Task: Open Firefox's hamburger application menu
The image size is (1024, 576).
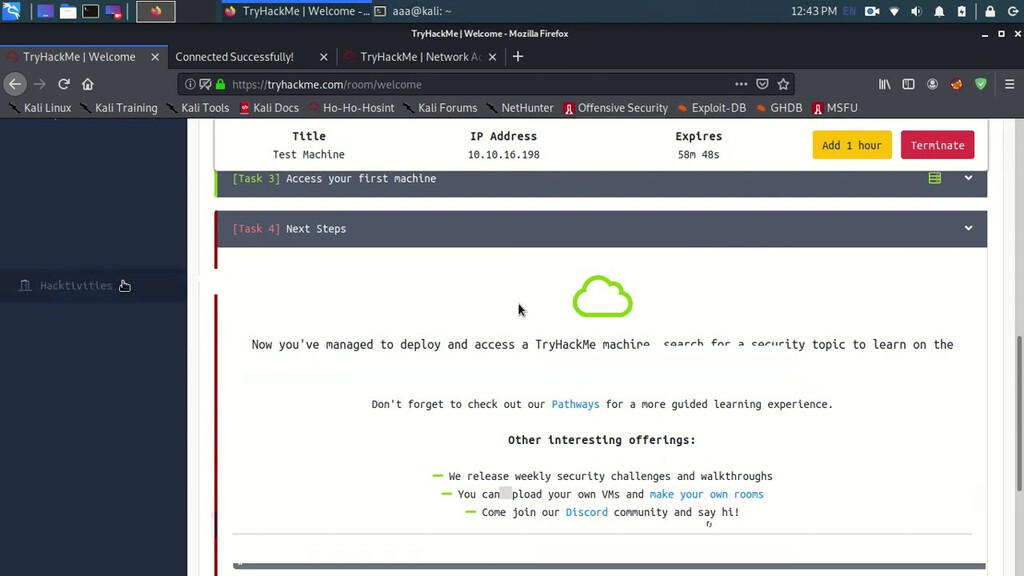Action: (x=1008, y=84)
